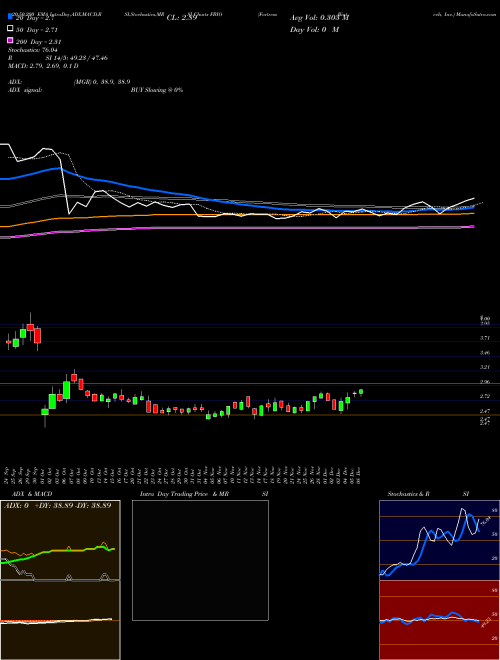This screenshot has height=660, width=500.
Task: Click the 'Intra Day Trading Price & MR' title
Action: tap(184, 494)
